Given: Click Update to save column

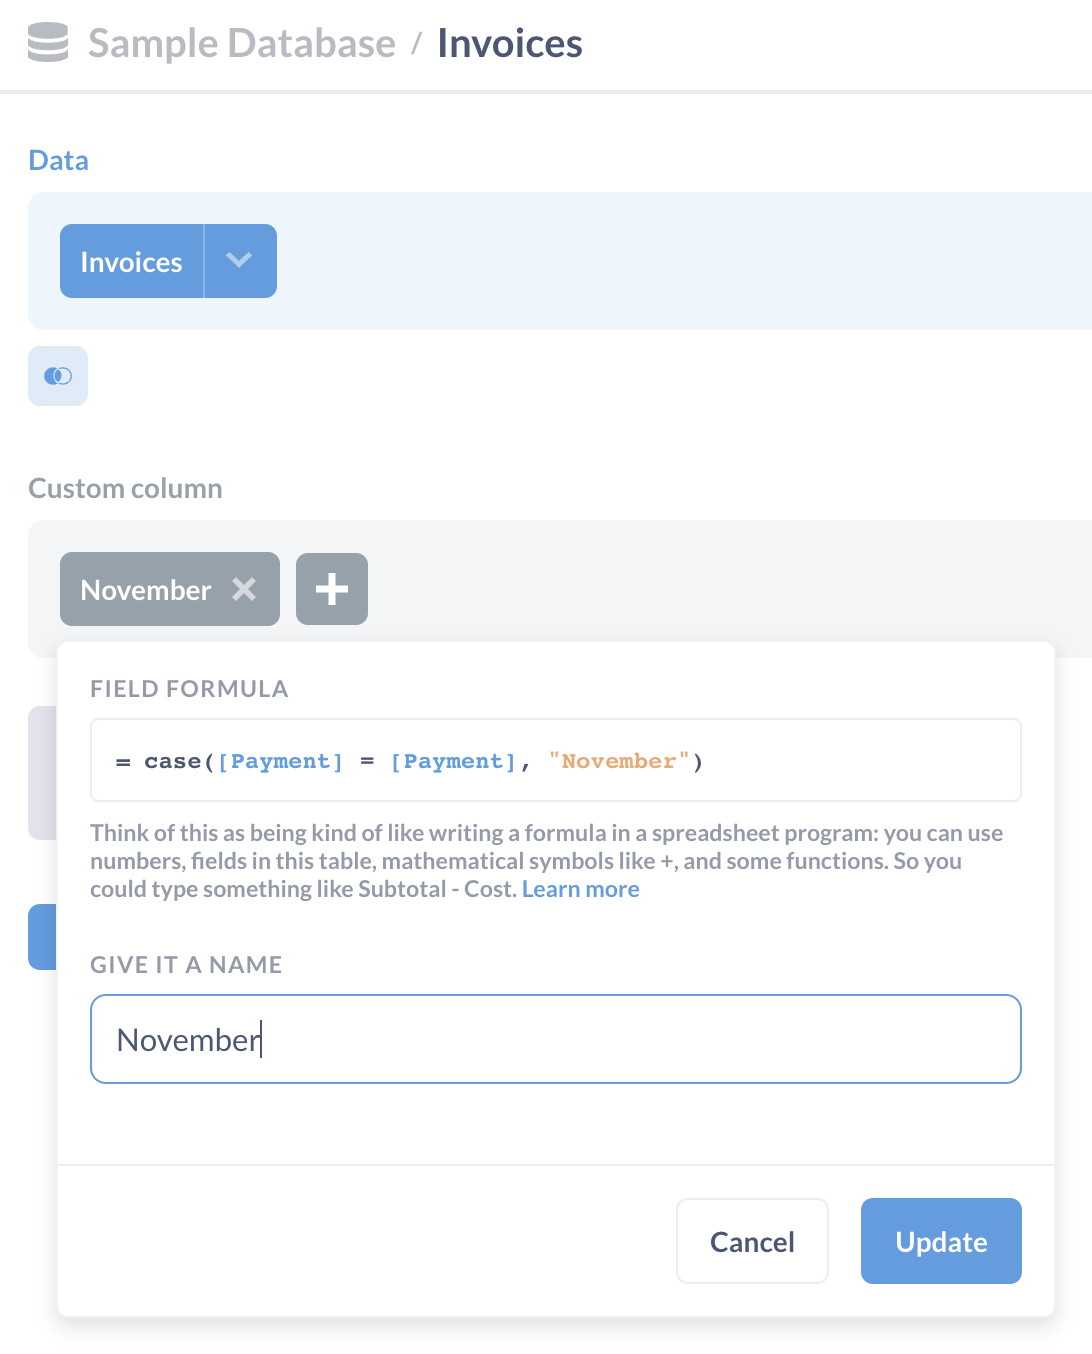Looking at the screenshot, I should point(941,1241).
